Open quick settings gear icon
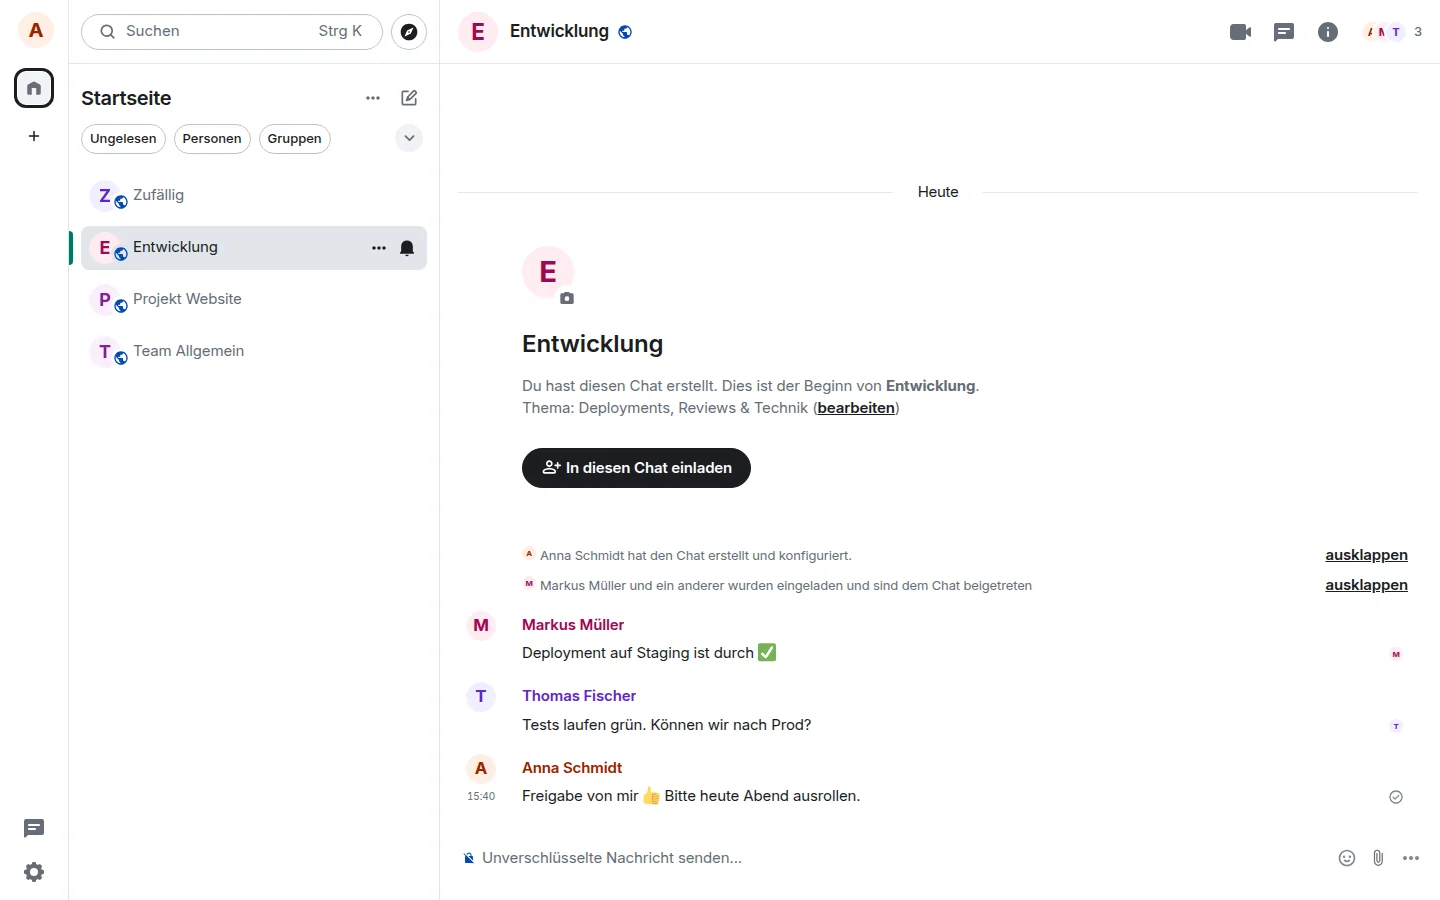 point(34,872)
